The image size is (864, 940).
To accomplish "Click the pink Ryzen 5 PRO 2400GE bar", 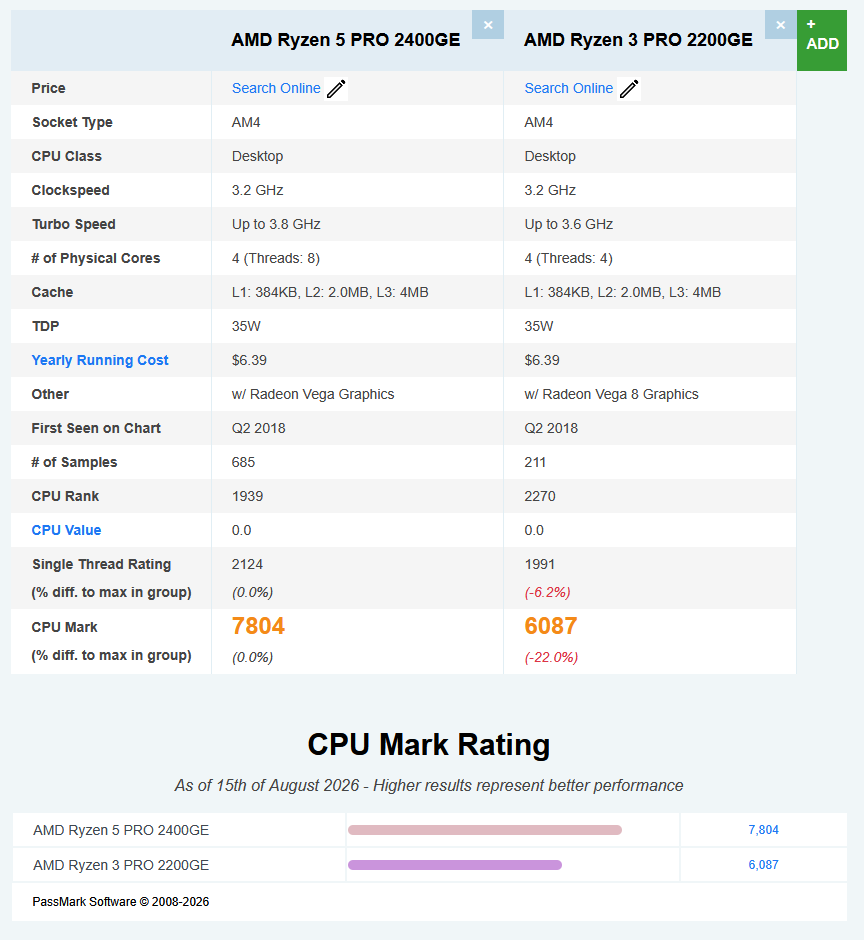I will [x=484, y=830].
